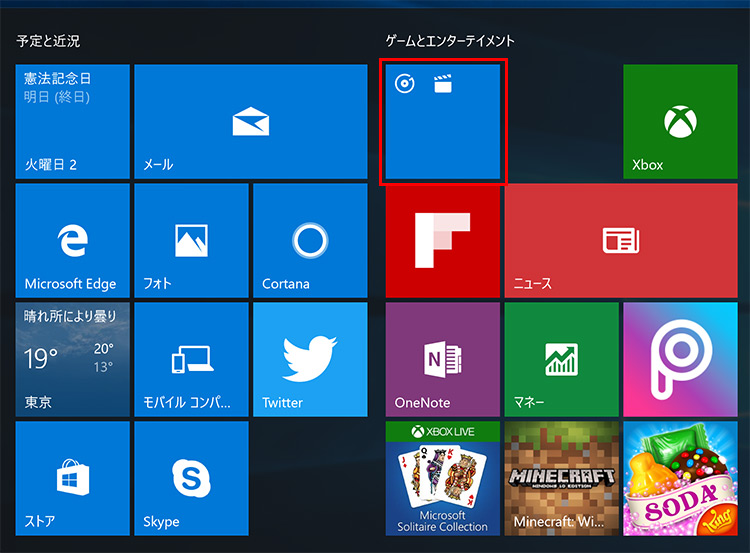Open the Mail (メール) tile
Viewport: 750px width, 553px height.
tap(250, 121)
